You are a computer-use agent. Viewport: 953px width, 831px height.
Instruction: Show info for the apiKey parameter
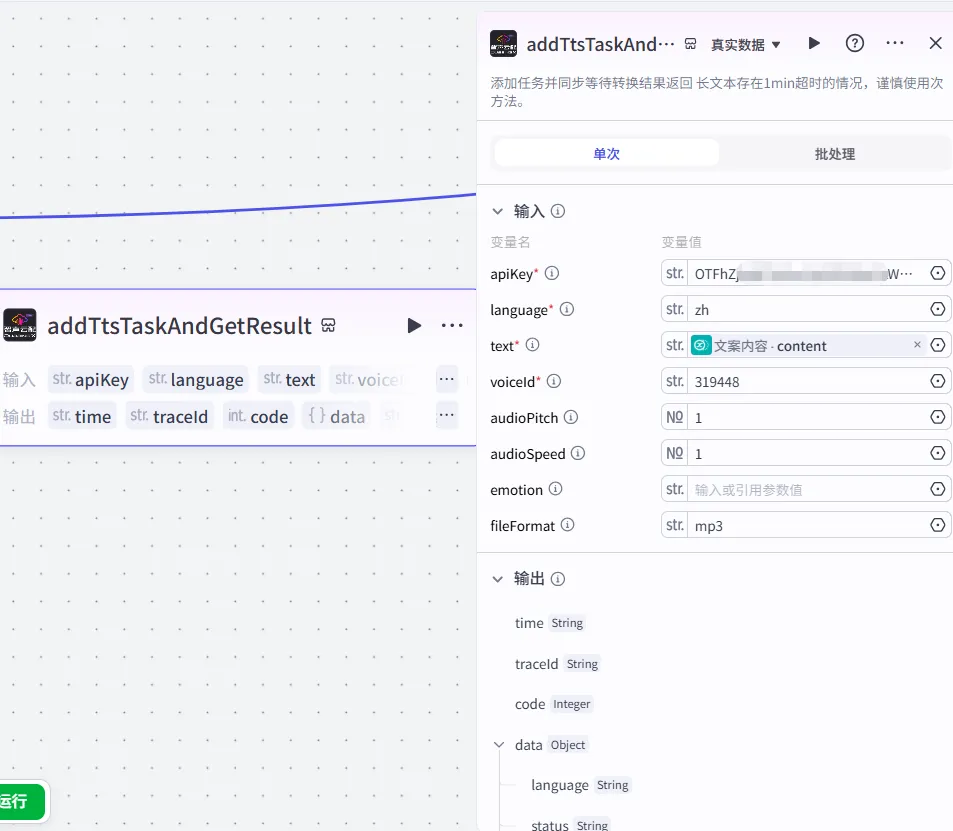click(552, 273)
